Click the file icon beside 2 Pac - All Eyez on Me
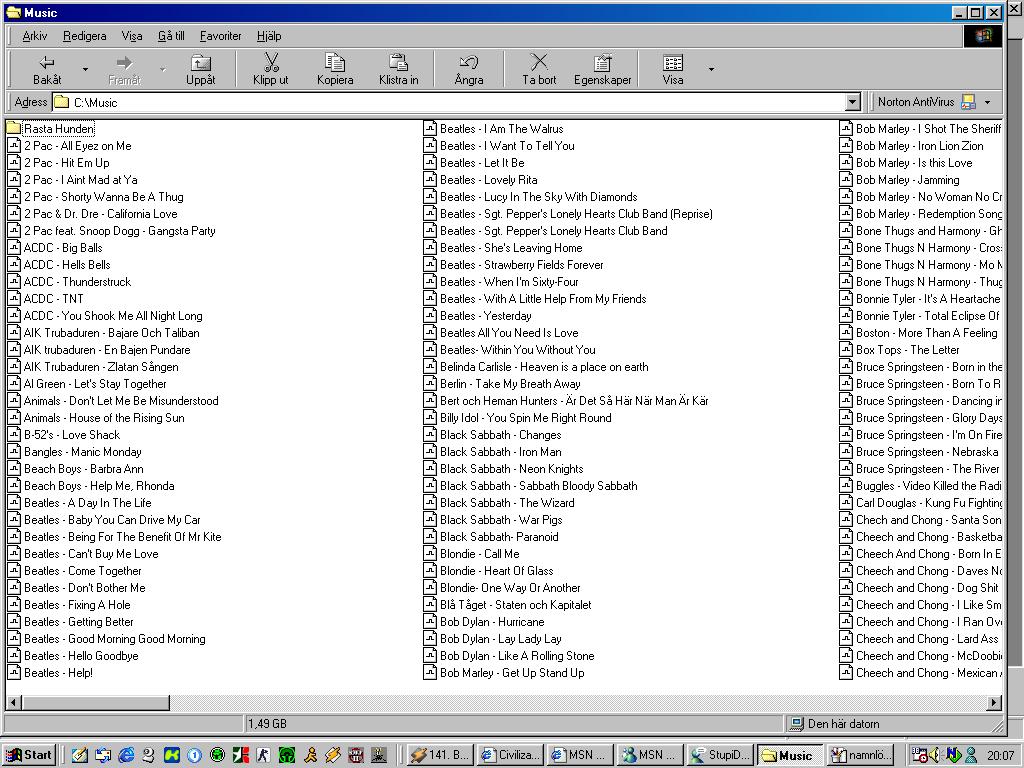 tap(14, 146)
